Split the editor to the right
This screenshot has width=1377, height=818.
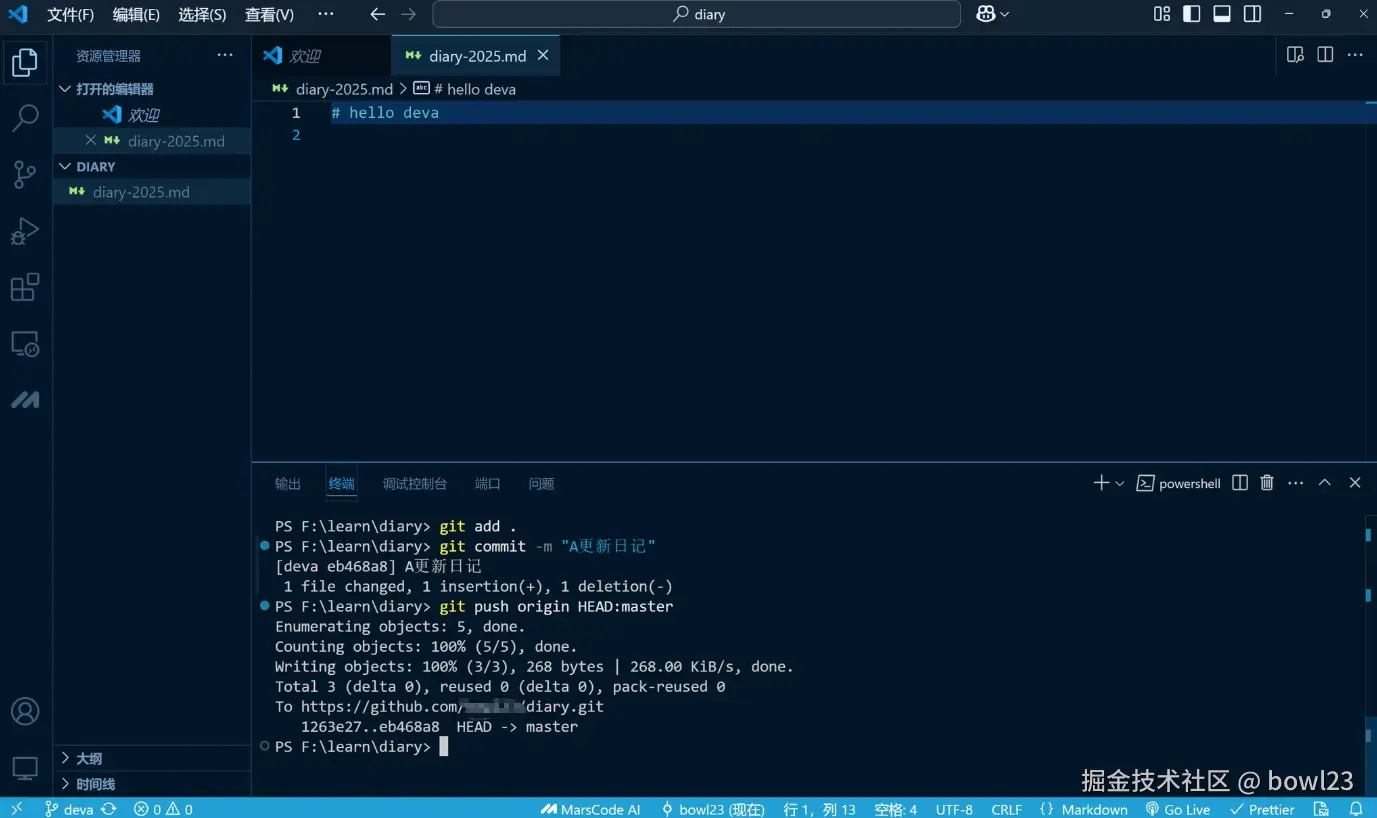(1325, 55)
